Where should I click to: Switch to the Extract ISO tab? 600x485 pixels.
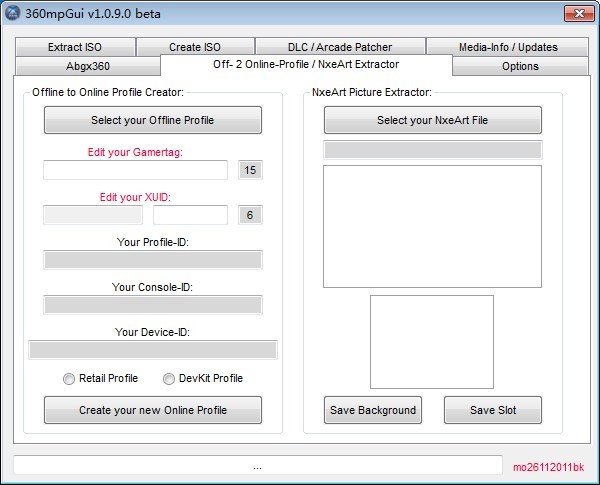(75, 47)
